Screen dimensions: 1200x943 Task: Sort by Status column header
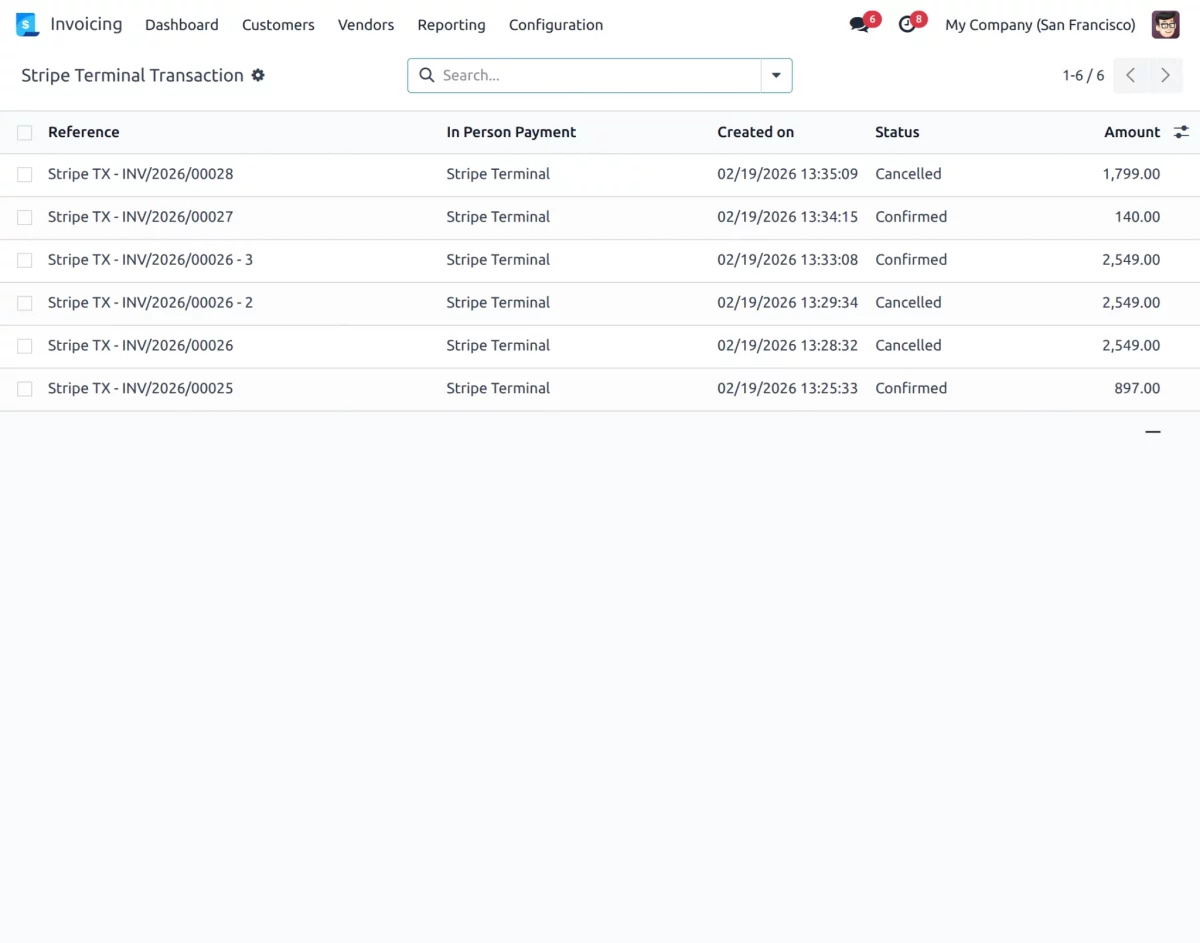[x=897, y=132]
